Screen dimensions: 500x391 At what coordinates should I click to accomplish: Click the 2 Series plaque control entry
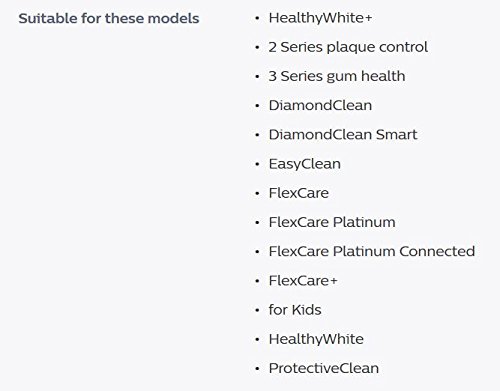(x=348, y=47)
